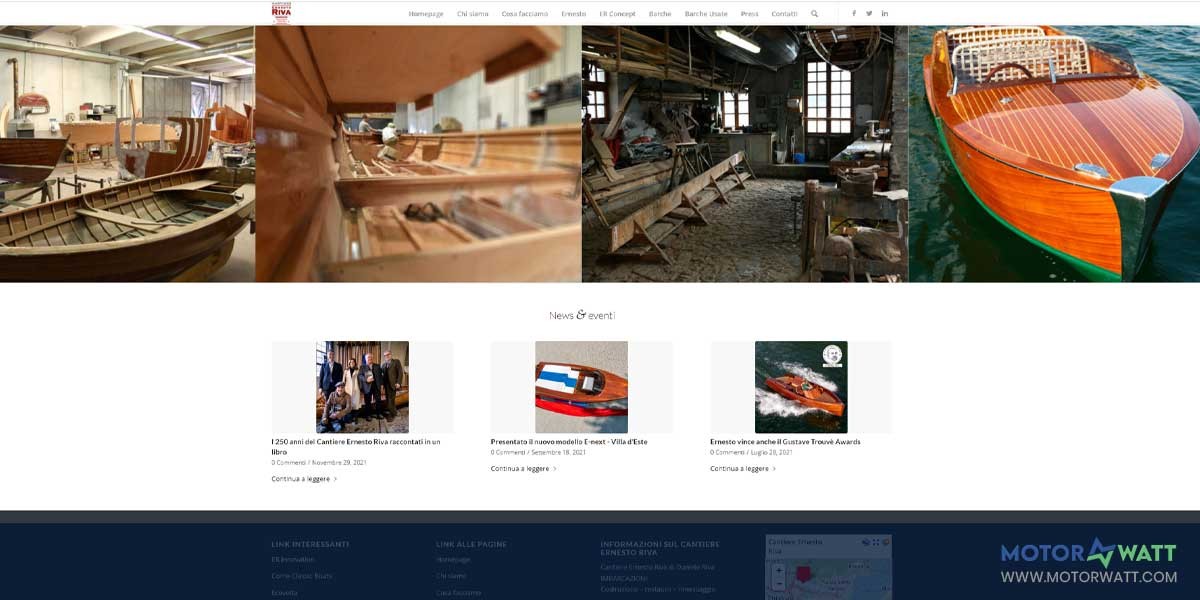Open the Facebook icon in the header
The height and width of the screenshot is (600, 1200).
pos(854,13)
